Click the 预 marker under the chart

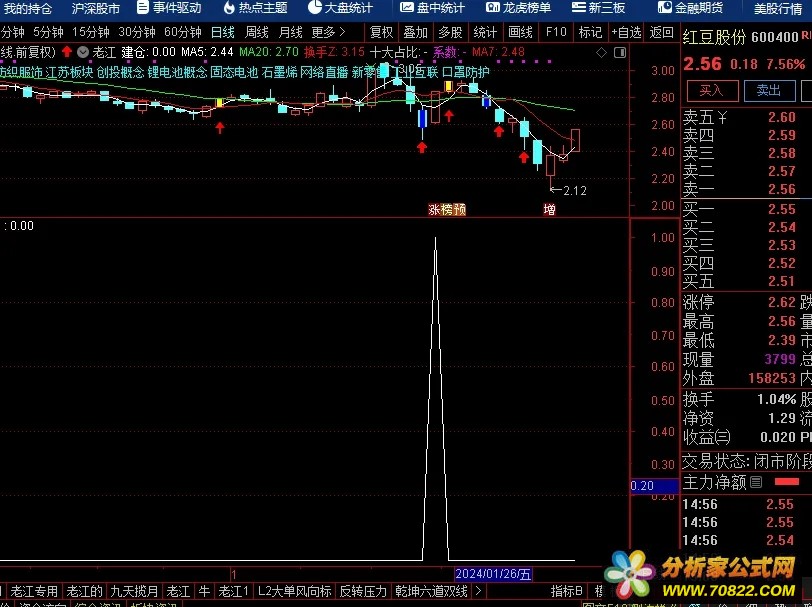coord(459,209)
